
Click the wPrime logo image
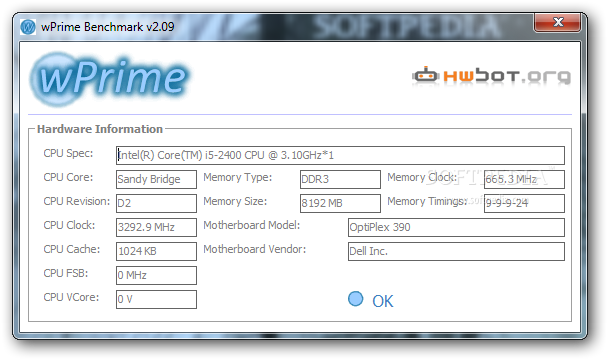[x=109, y=79]
